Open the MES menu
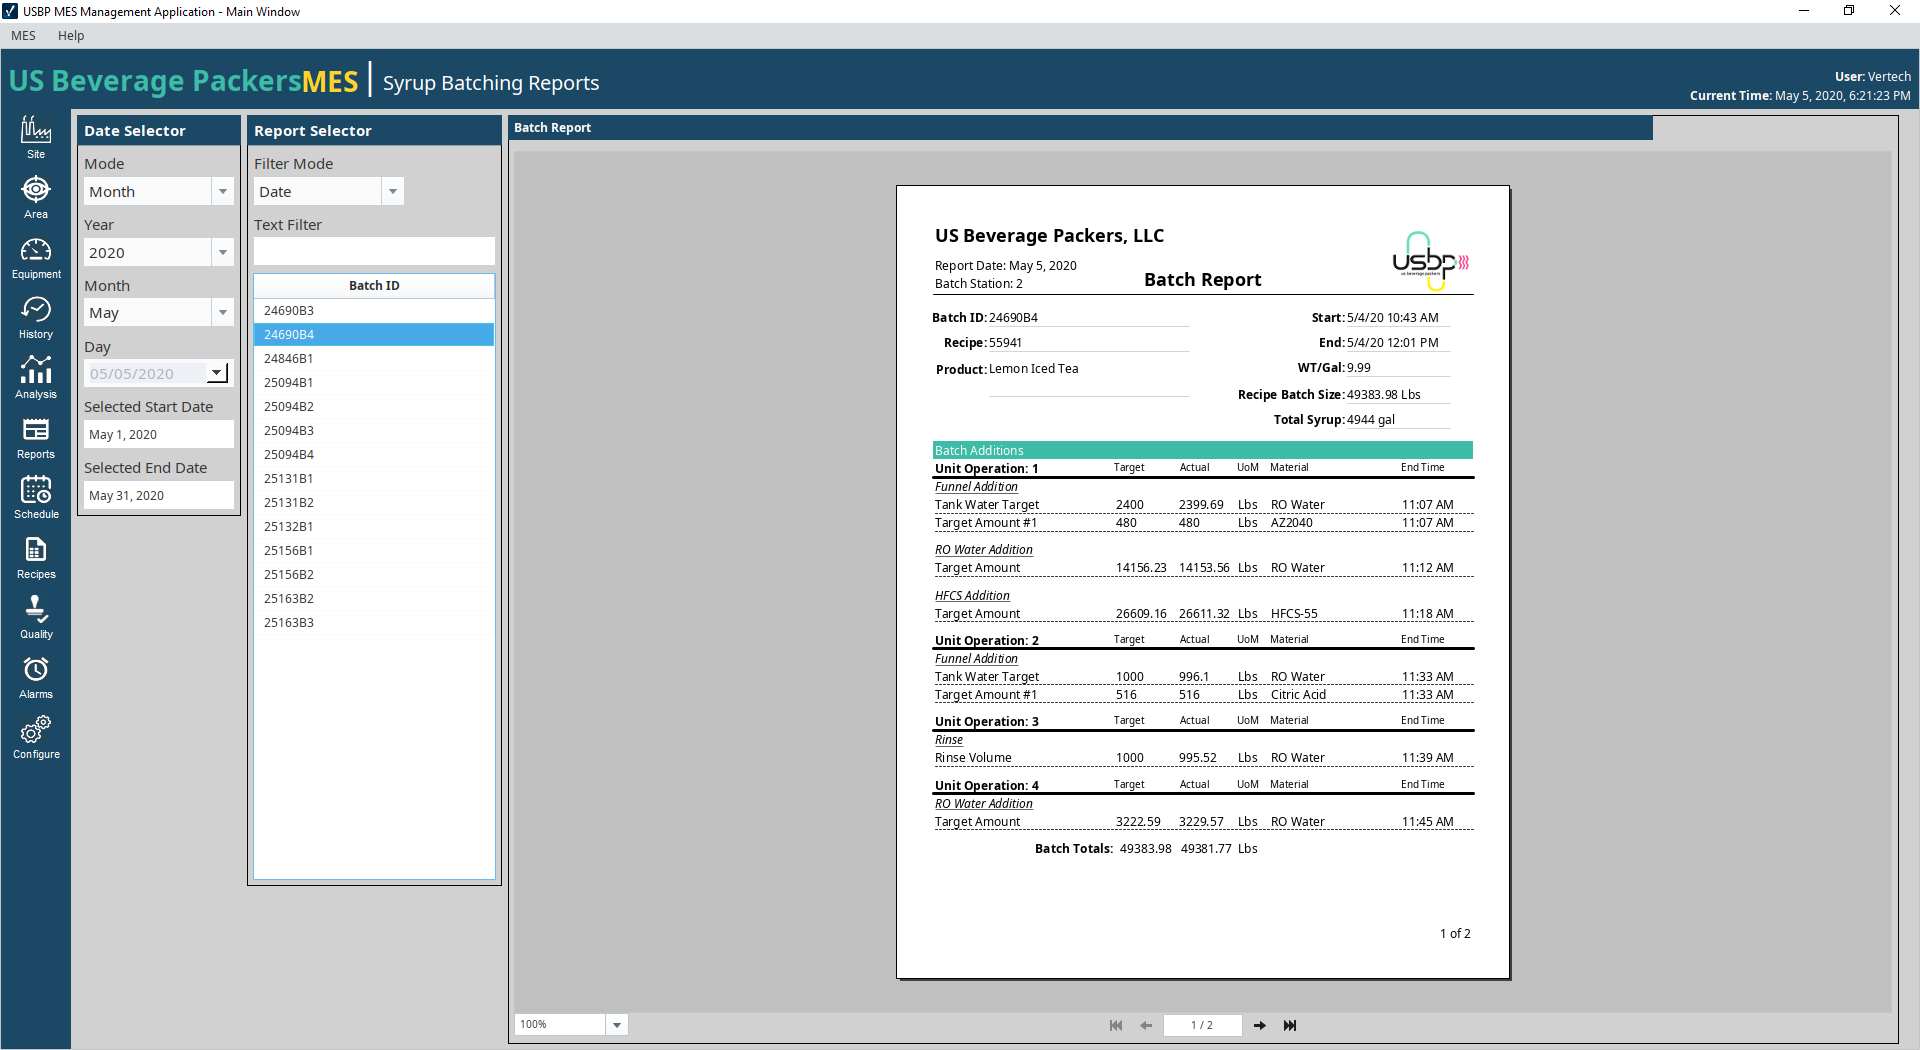Screen dimensions: 1920x1050 23,36
